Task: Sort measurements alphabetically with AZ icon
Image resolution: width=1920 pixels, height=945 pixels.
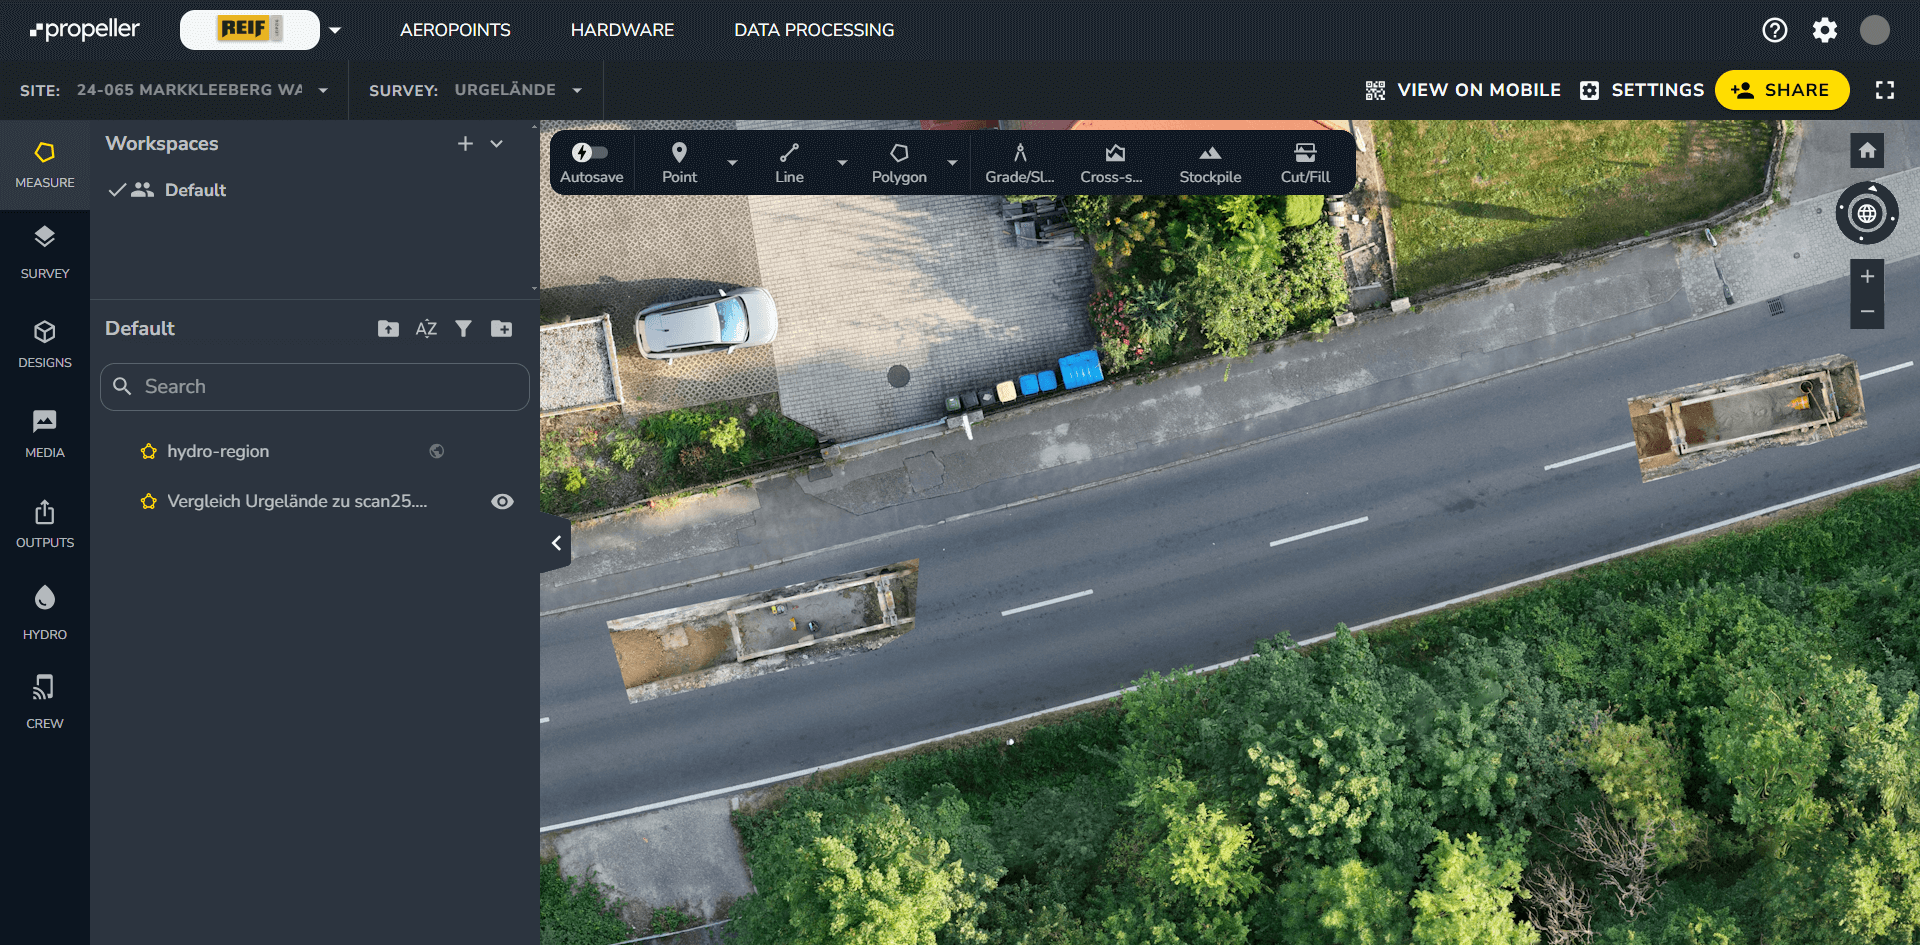Action: pos(426,329)
